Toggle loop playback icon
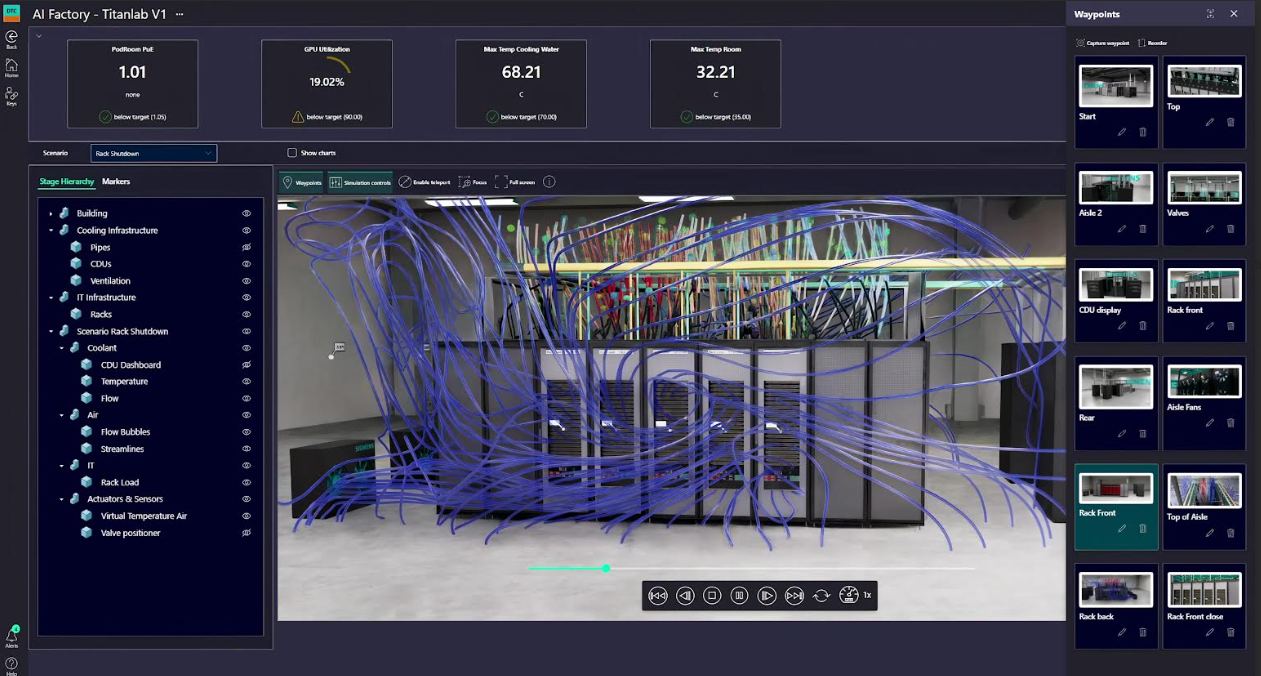This screenshot has width=1261, height=676. tap(821, 595)
